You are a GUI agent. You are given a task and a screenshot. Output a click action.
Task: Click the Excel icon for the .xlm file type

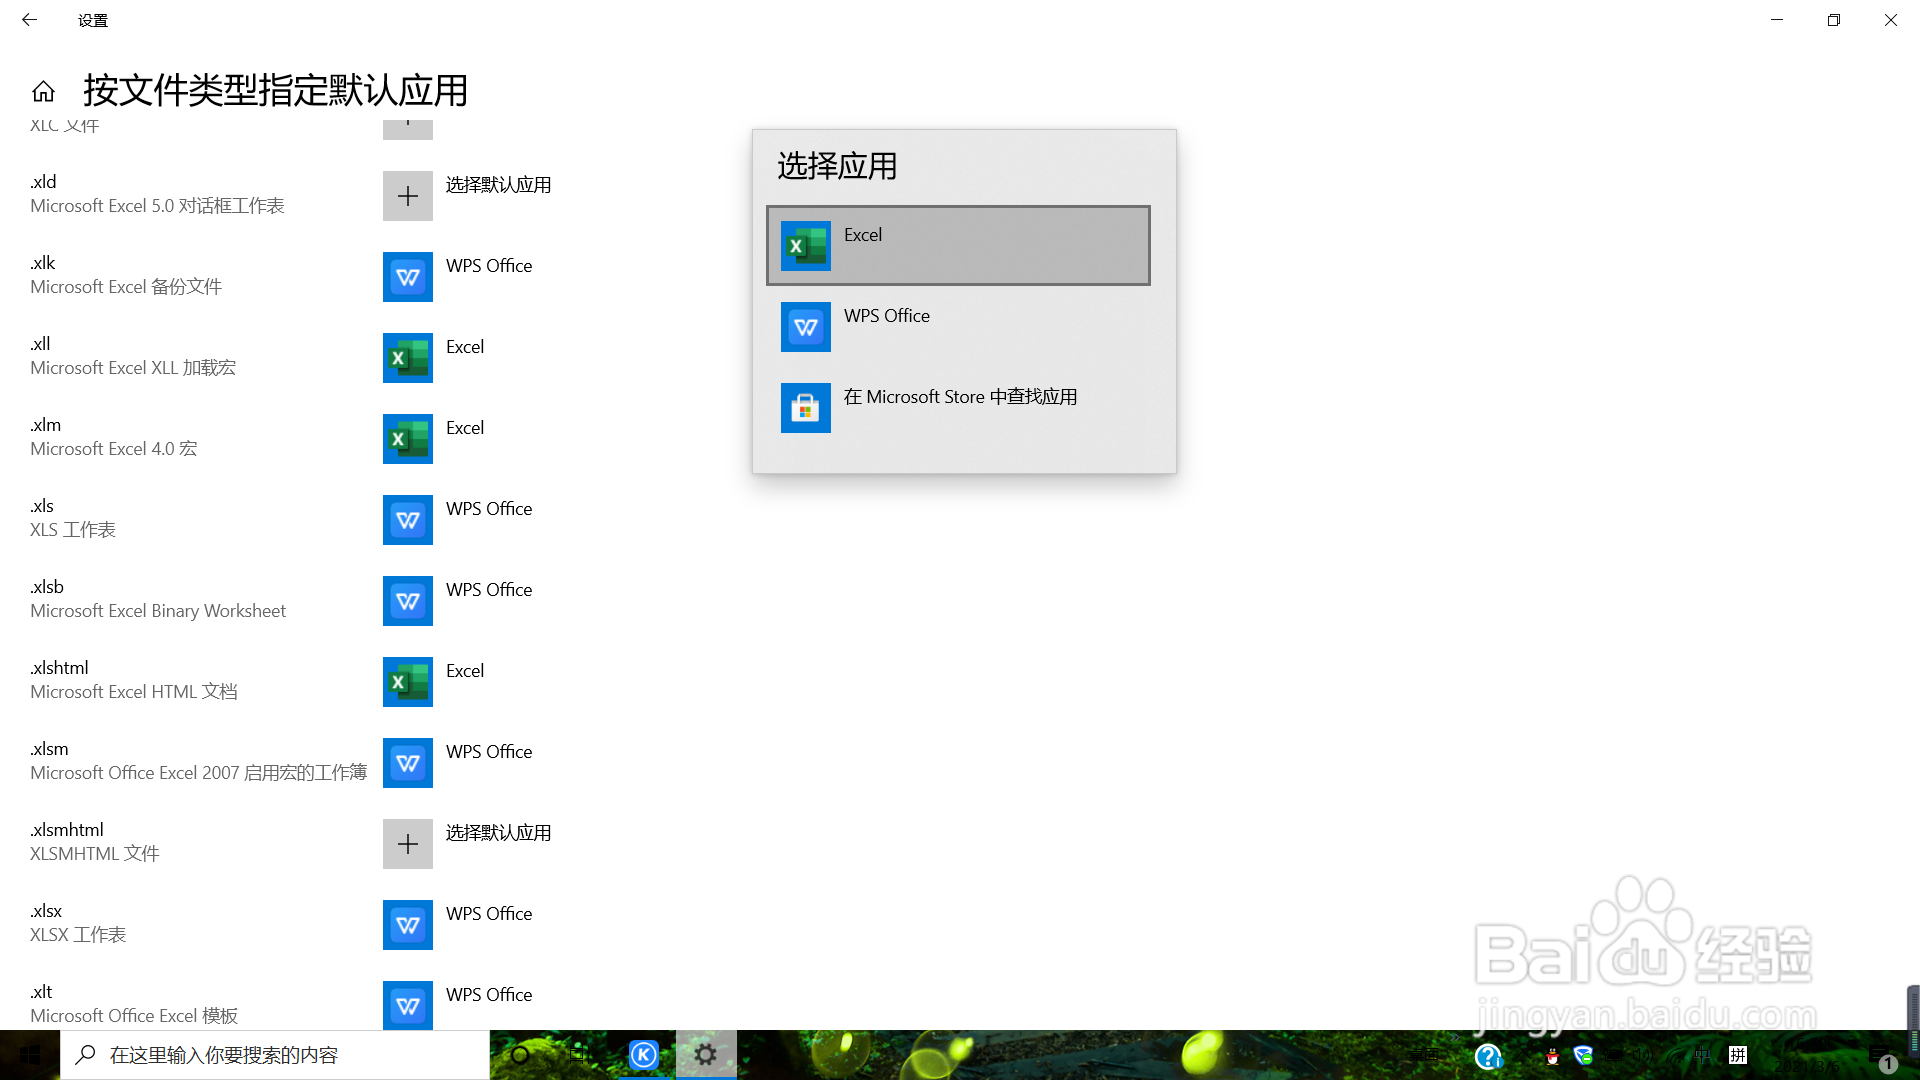pyautogui.click(x=407, y=439)
